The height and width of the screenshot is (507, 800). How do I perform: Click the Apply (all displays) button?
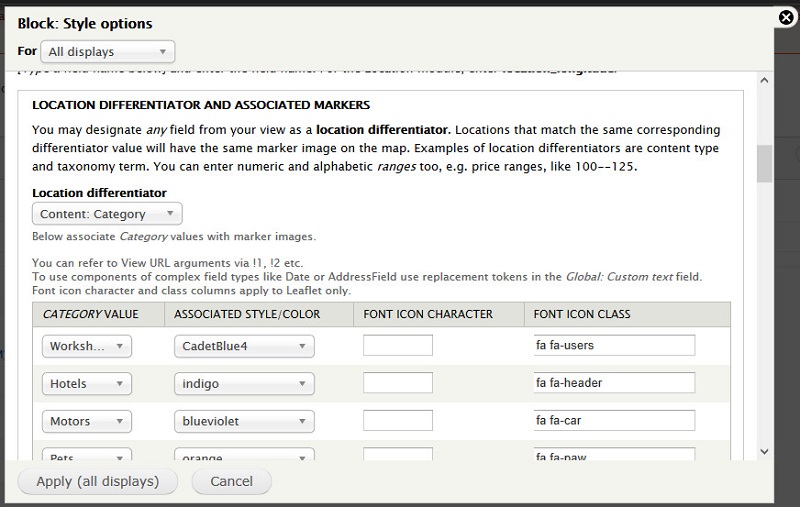pos(97,481)
